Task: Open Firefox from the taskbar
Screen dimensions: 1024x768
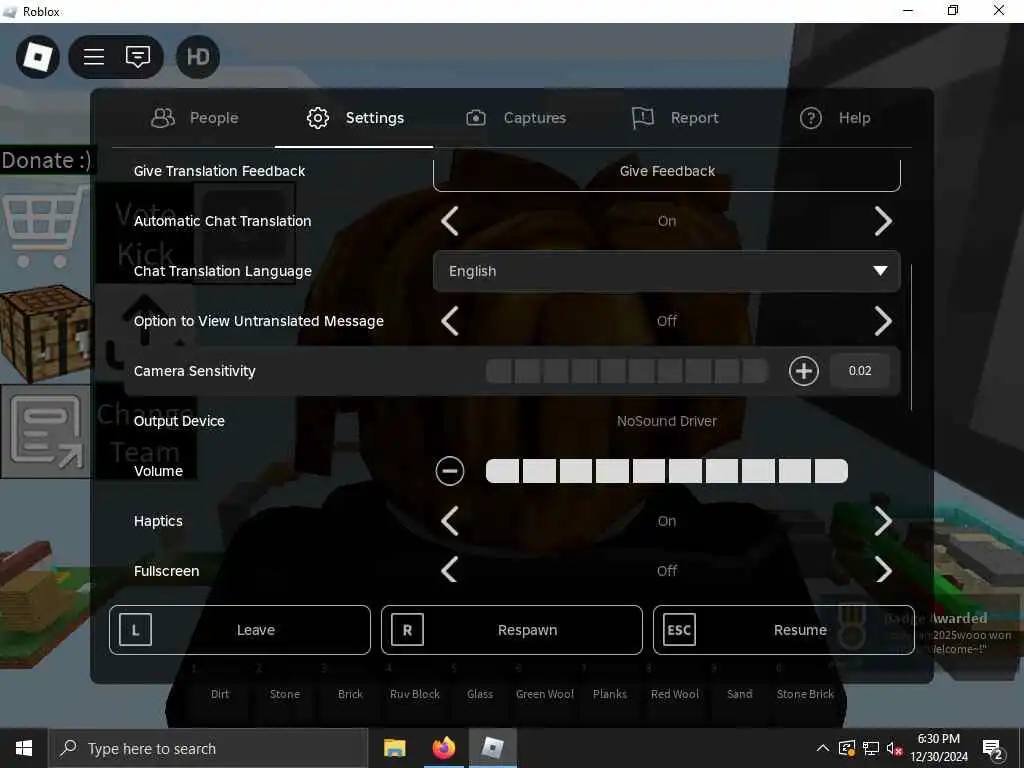Action: 443,748
